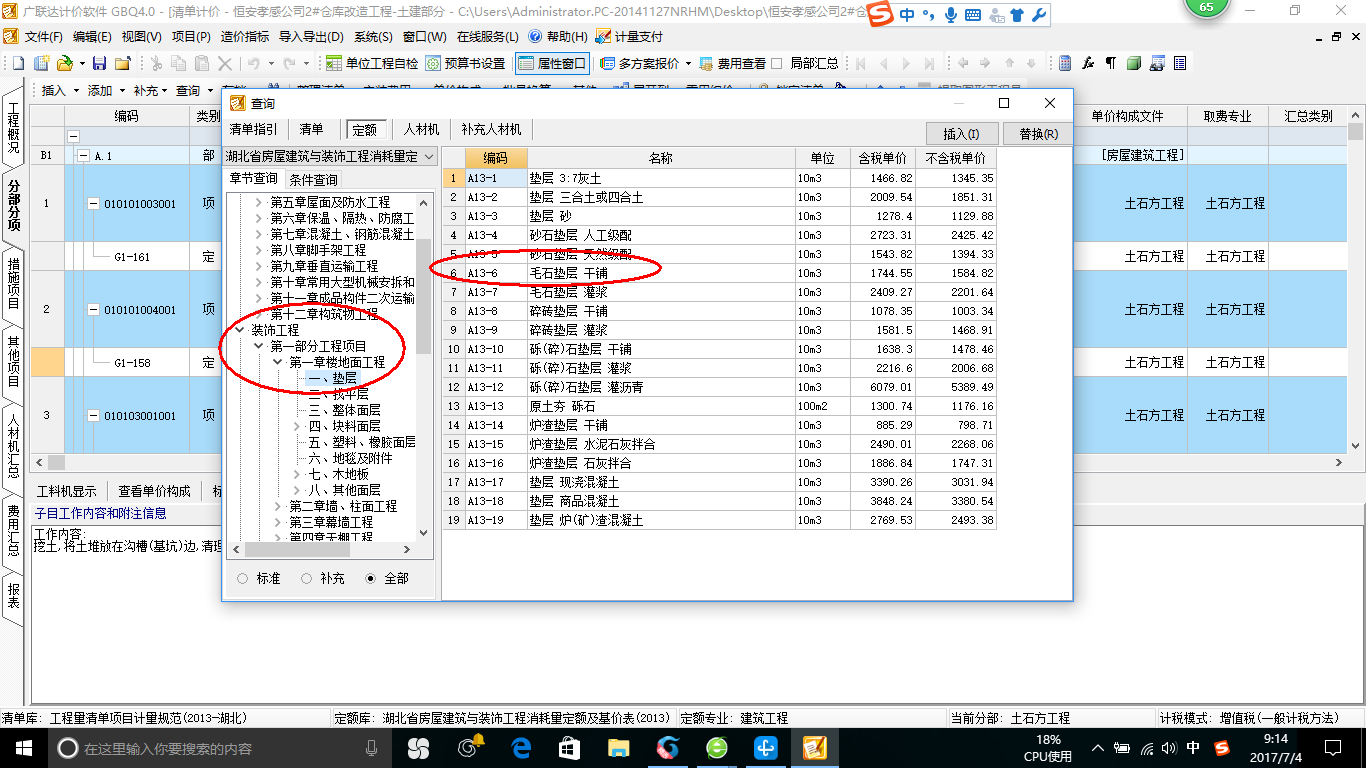Viewport: 1366px width, 768px height.
Task: Open 费用汇总 side tab
Action: click(x=14, y=530)
